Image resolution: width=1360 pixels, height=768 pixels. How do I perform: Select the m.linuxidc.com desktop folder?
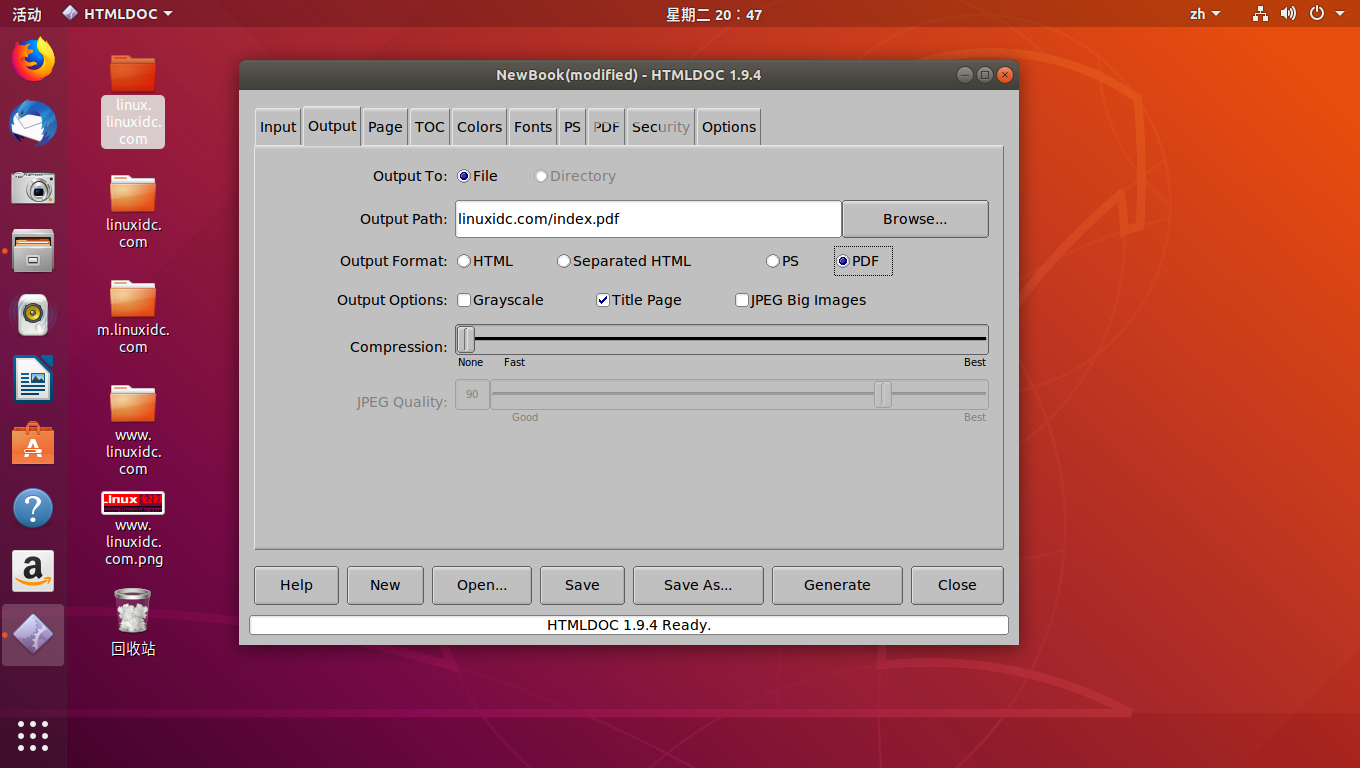coord(133,315)
